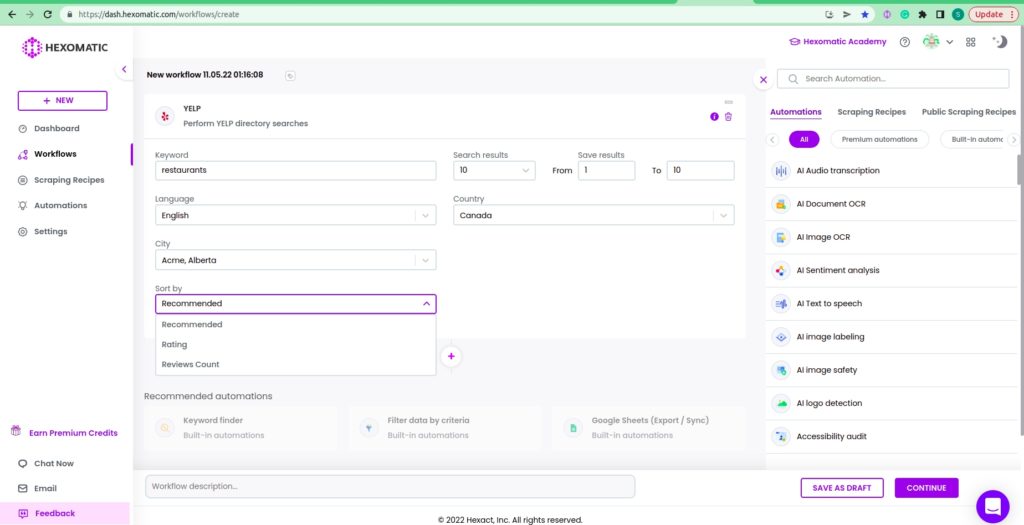Viewport: 1024px width, 525px height.
Task: Collapse the Sort by dropdown
Action: coord(426,304)
